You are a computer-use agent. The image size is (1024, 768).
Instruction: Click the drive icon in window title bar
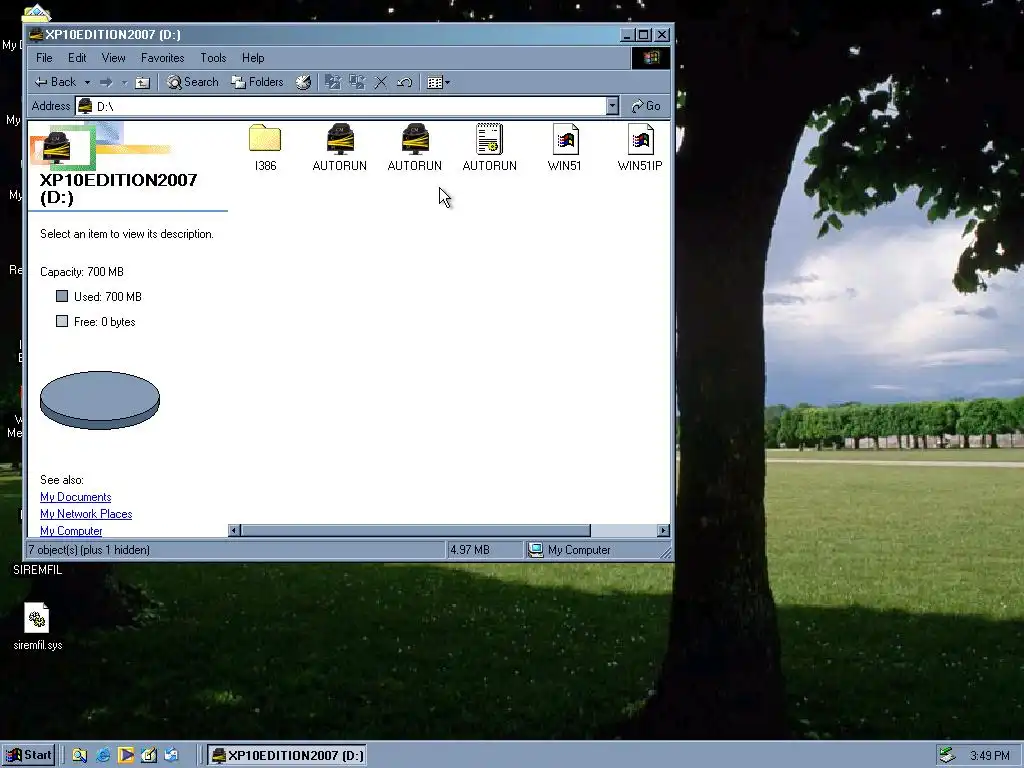pos(37,35)
